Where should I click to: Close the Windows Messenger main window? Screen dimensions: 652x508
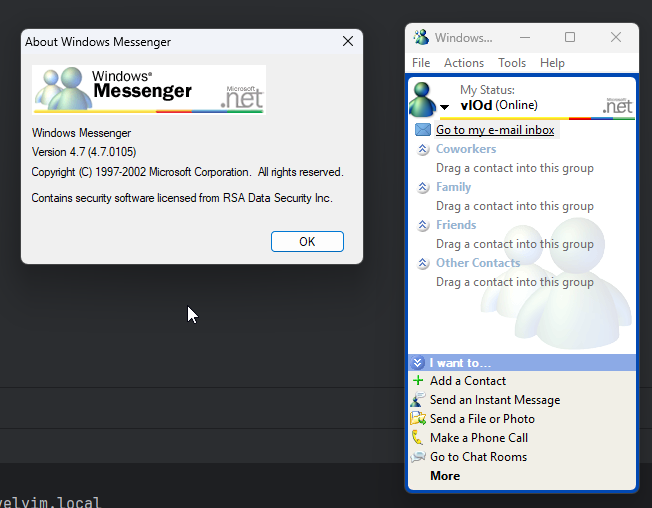pos(616,37)
